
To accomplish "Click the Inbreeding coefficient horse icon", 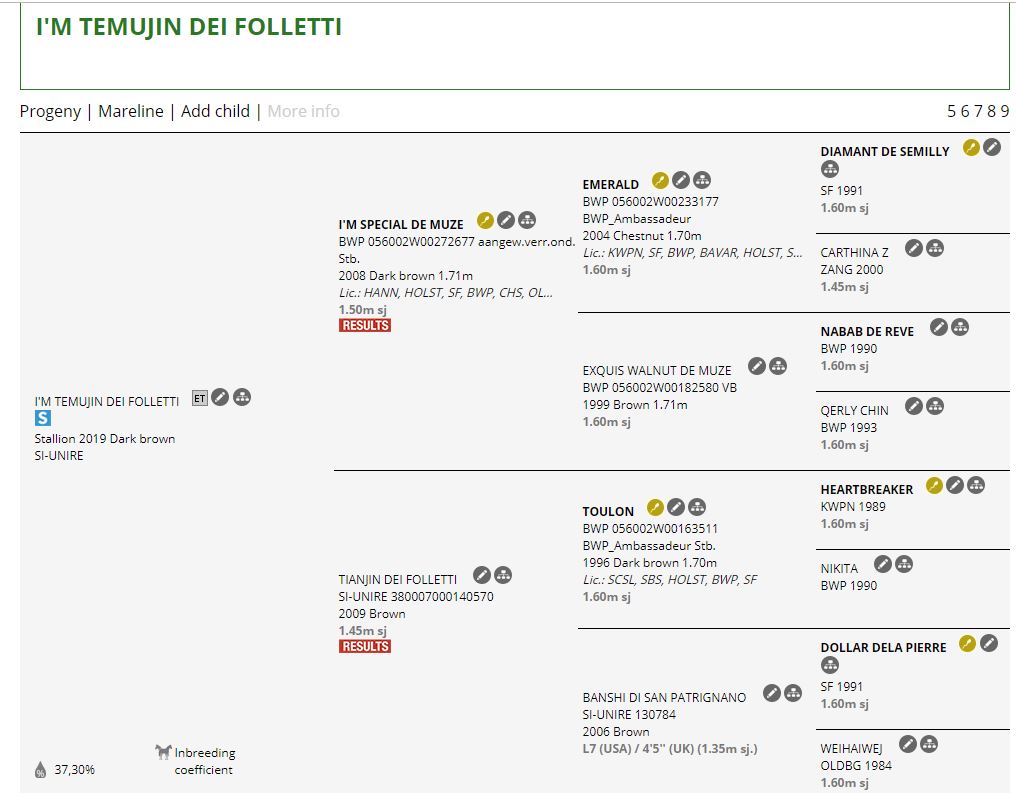I will coord(163,752).
